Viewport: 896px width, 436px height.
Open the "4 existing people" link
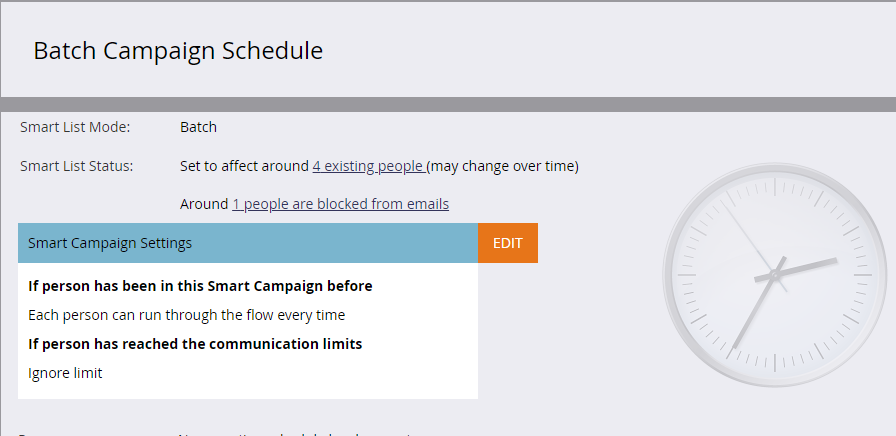click(368, 166)
